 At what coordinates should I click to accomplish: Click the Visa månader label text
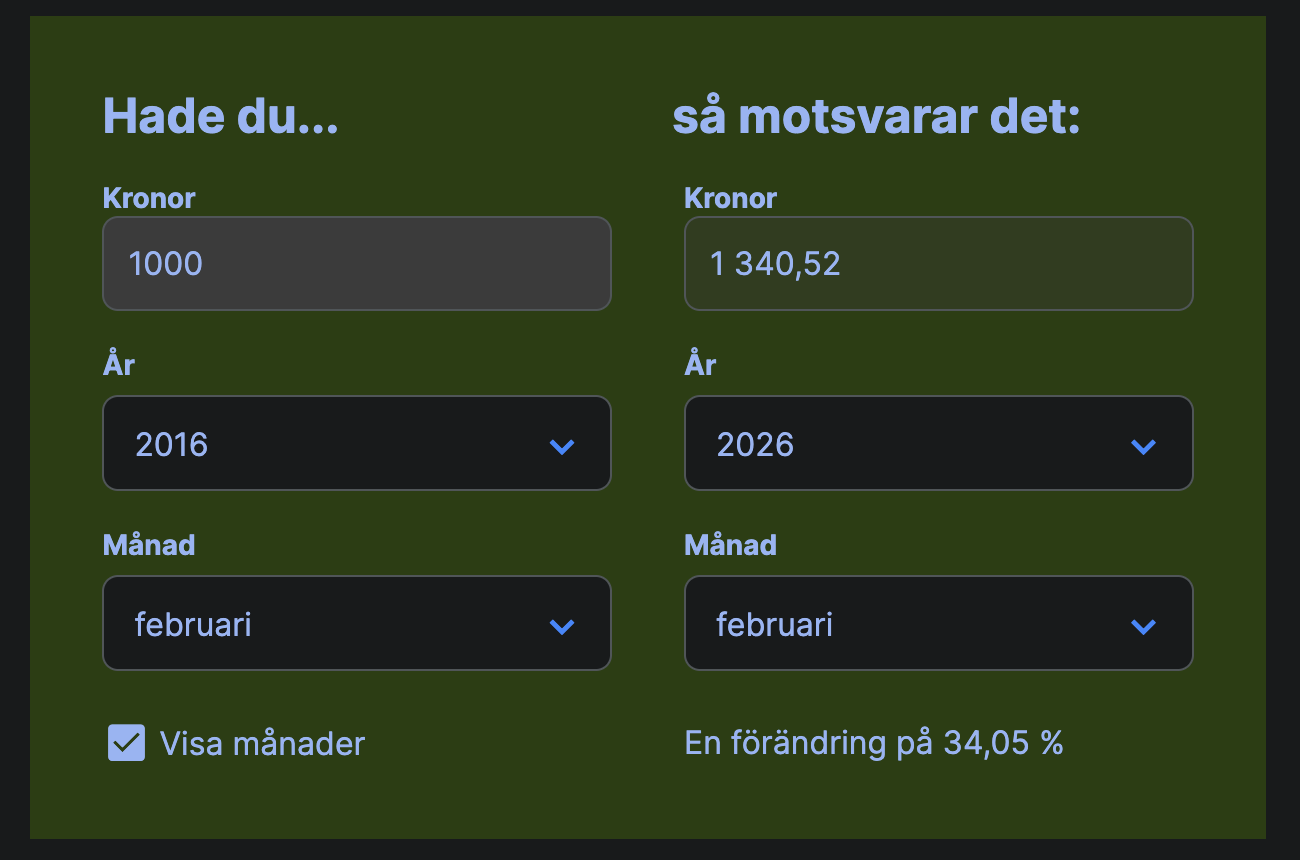262,744
